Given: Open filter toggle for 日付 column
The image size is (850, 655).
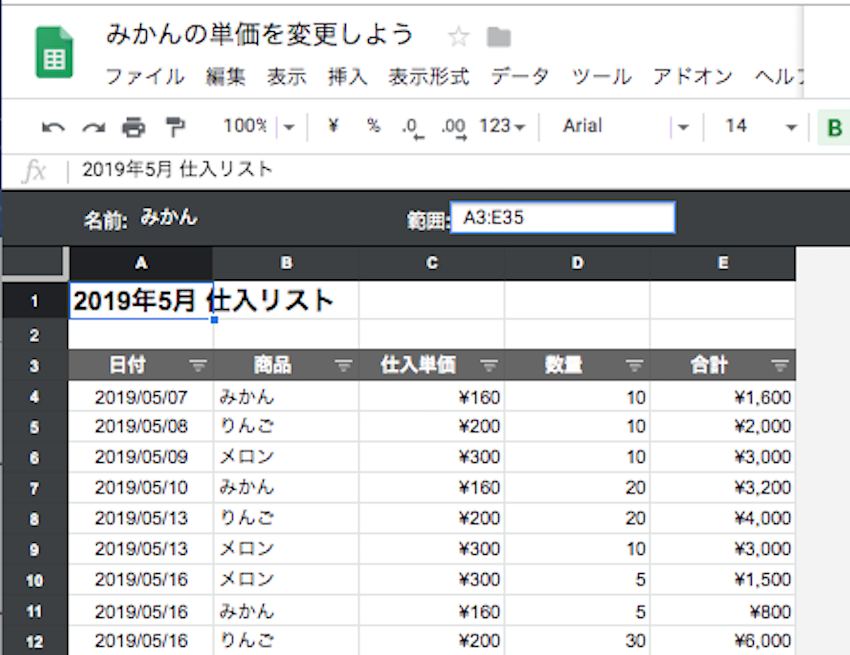Looking at the screenshot, I should tap(198, 366).
